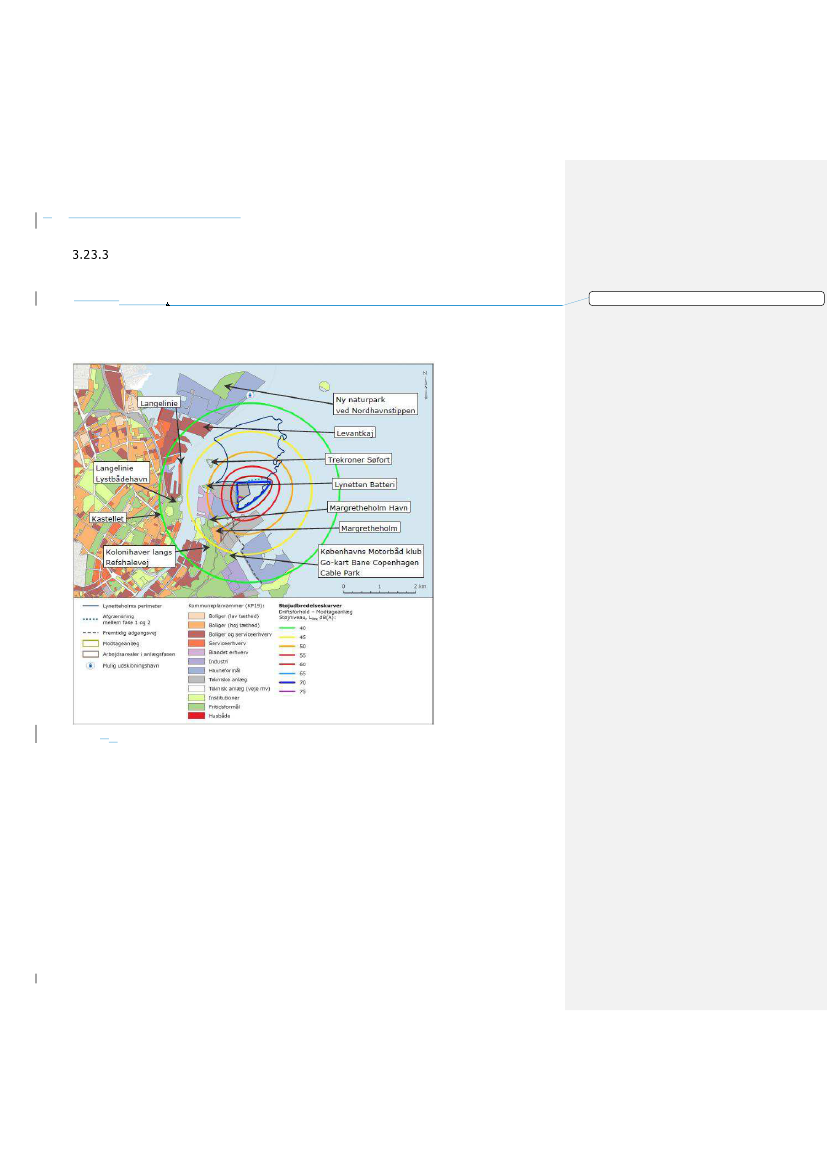827x1169 pixels.
Task: Select the empty comment balloon in the margin
Action: 706,299
